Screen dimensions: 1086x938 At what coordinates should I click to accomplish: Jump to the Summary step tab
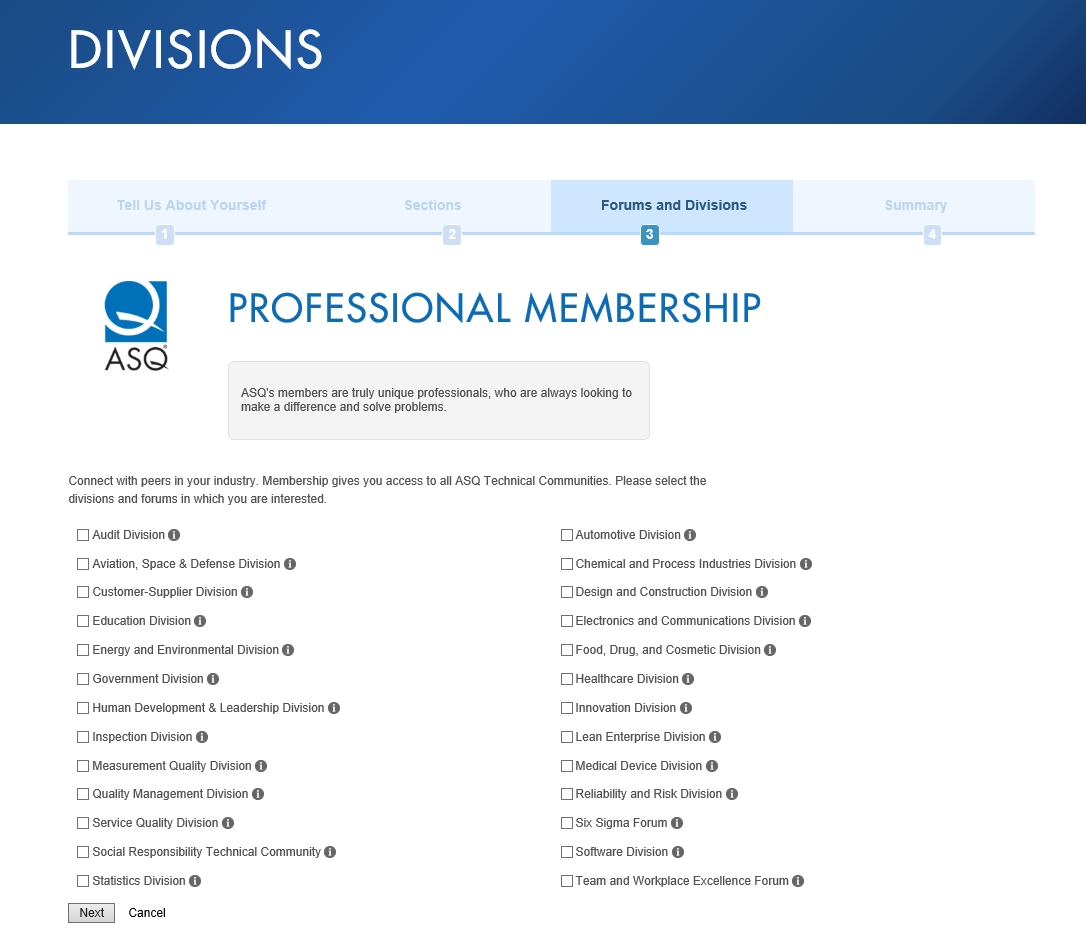(x=915, y=205)
